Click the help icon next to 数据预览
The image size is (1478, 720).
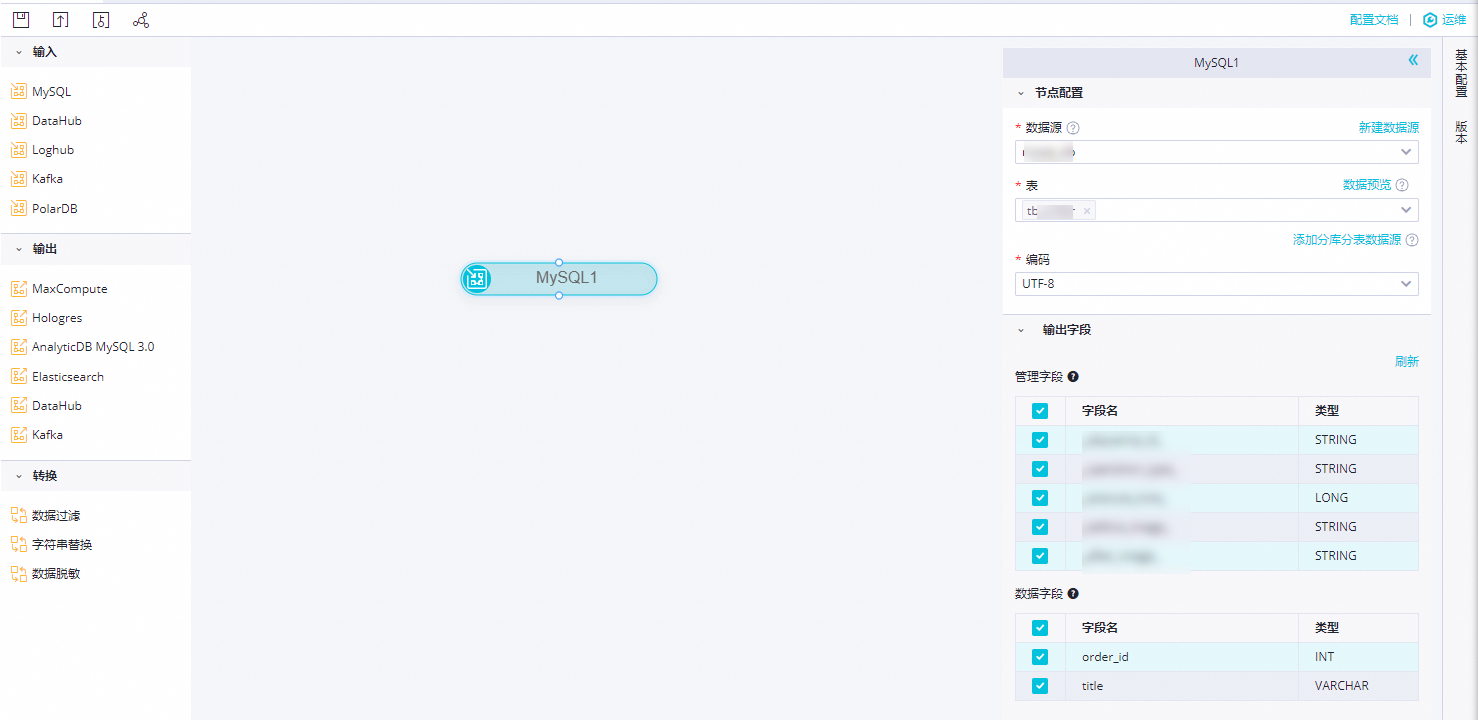[1402, 185]
